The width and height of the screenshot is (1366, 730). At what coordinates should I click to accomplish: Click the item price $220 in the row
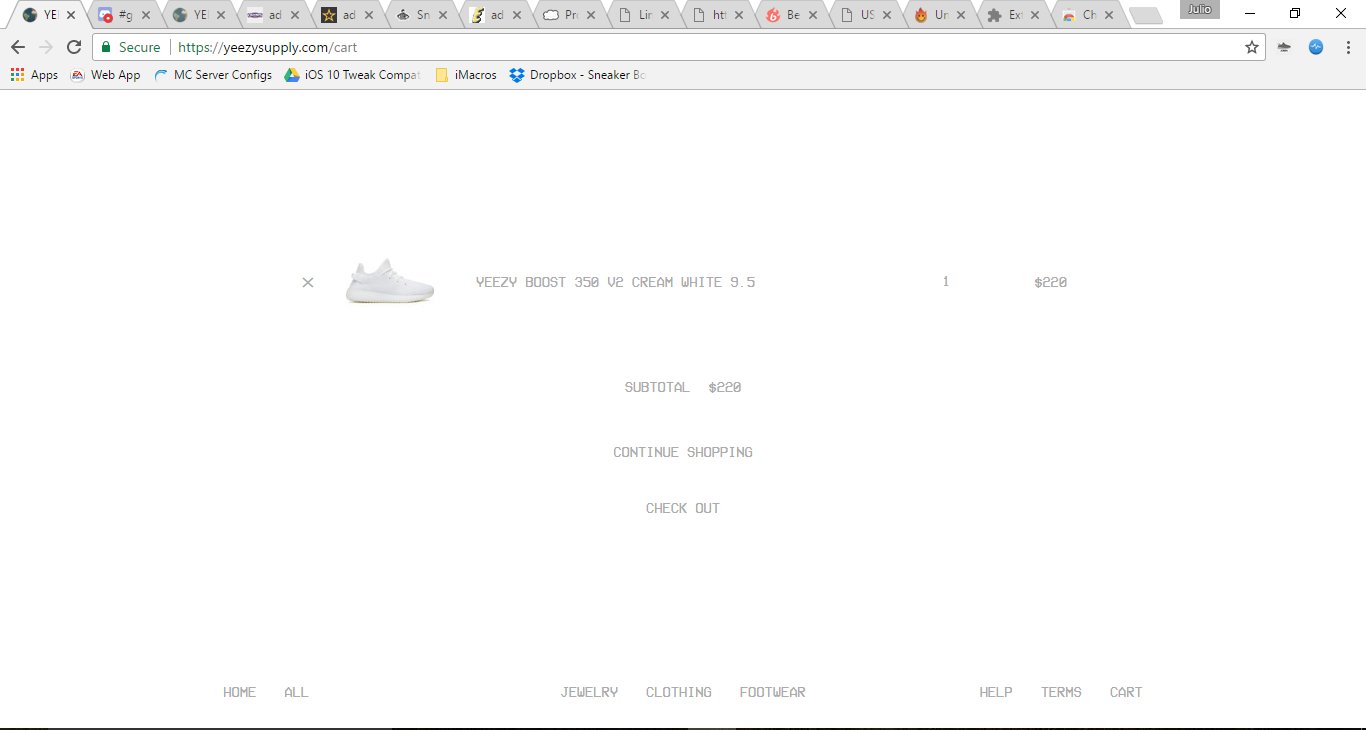coord(1051,282)
